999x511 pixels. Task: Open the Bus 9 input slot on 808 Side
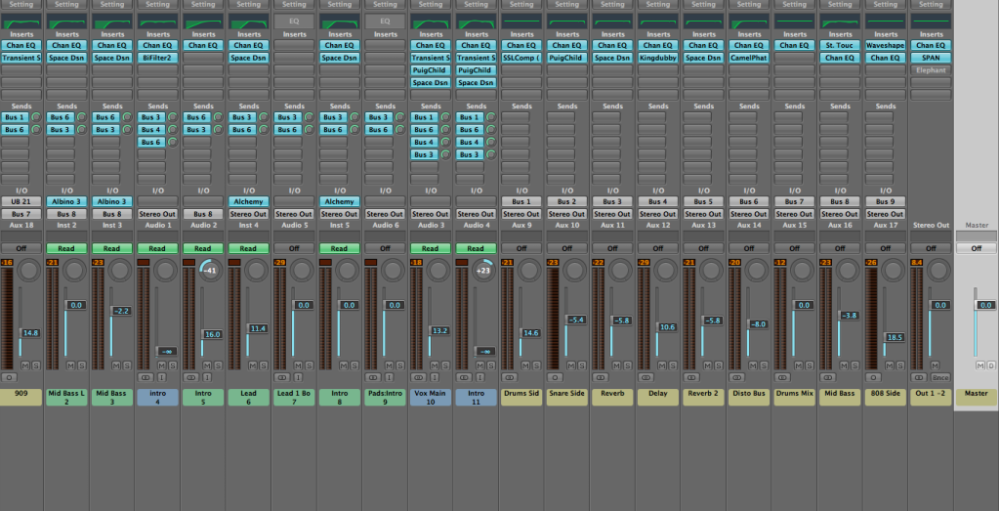pyautogui.click(x=886, y=201)
